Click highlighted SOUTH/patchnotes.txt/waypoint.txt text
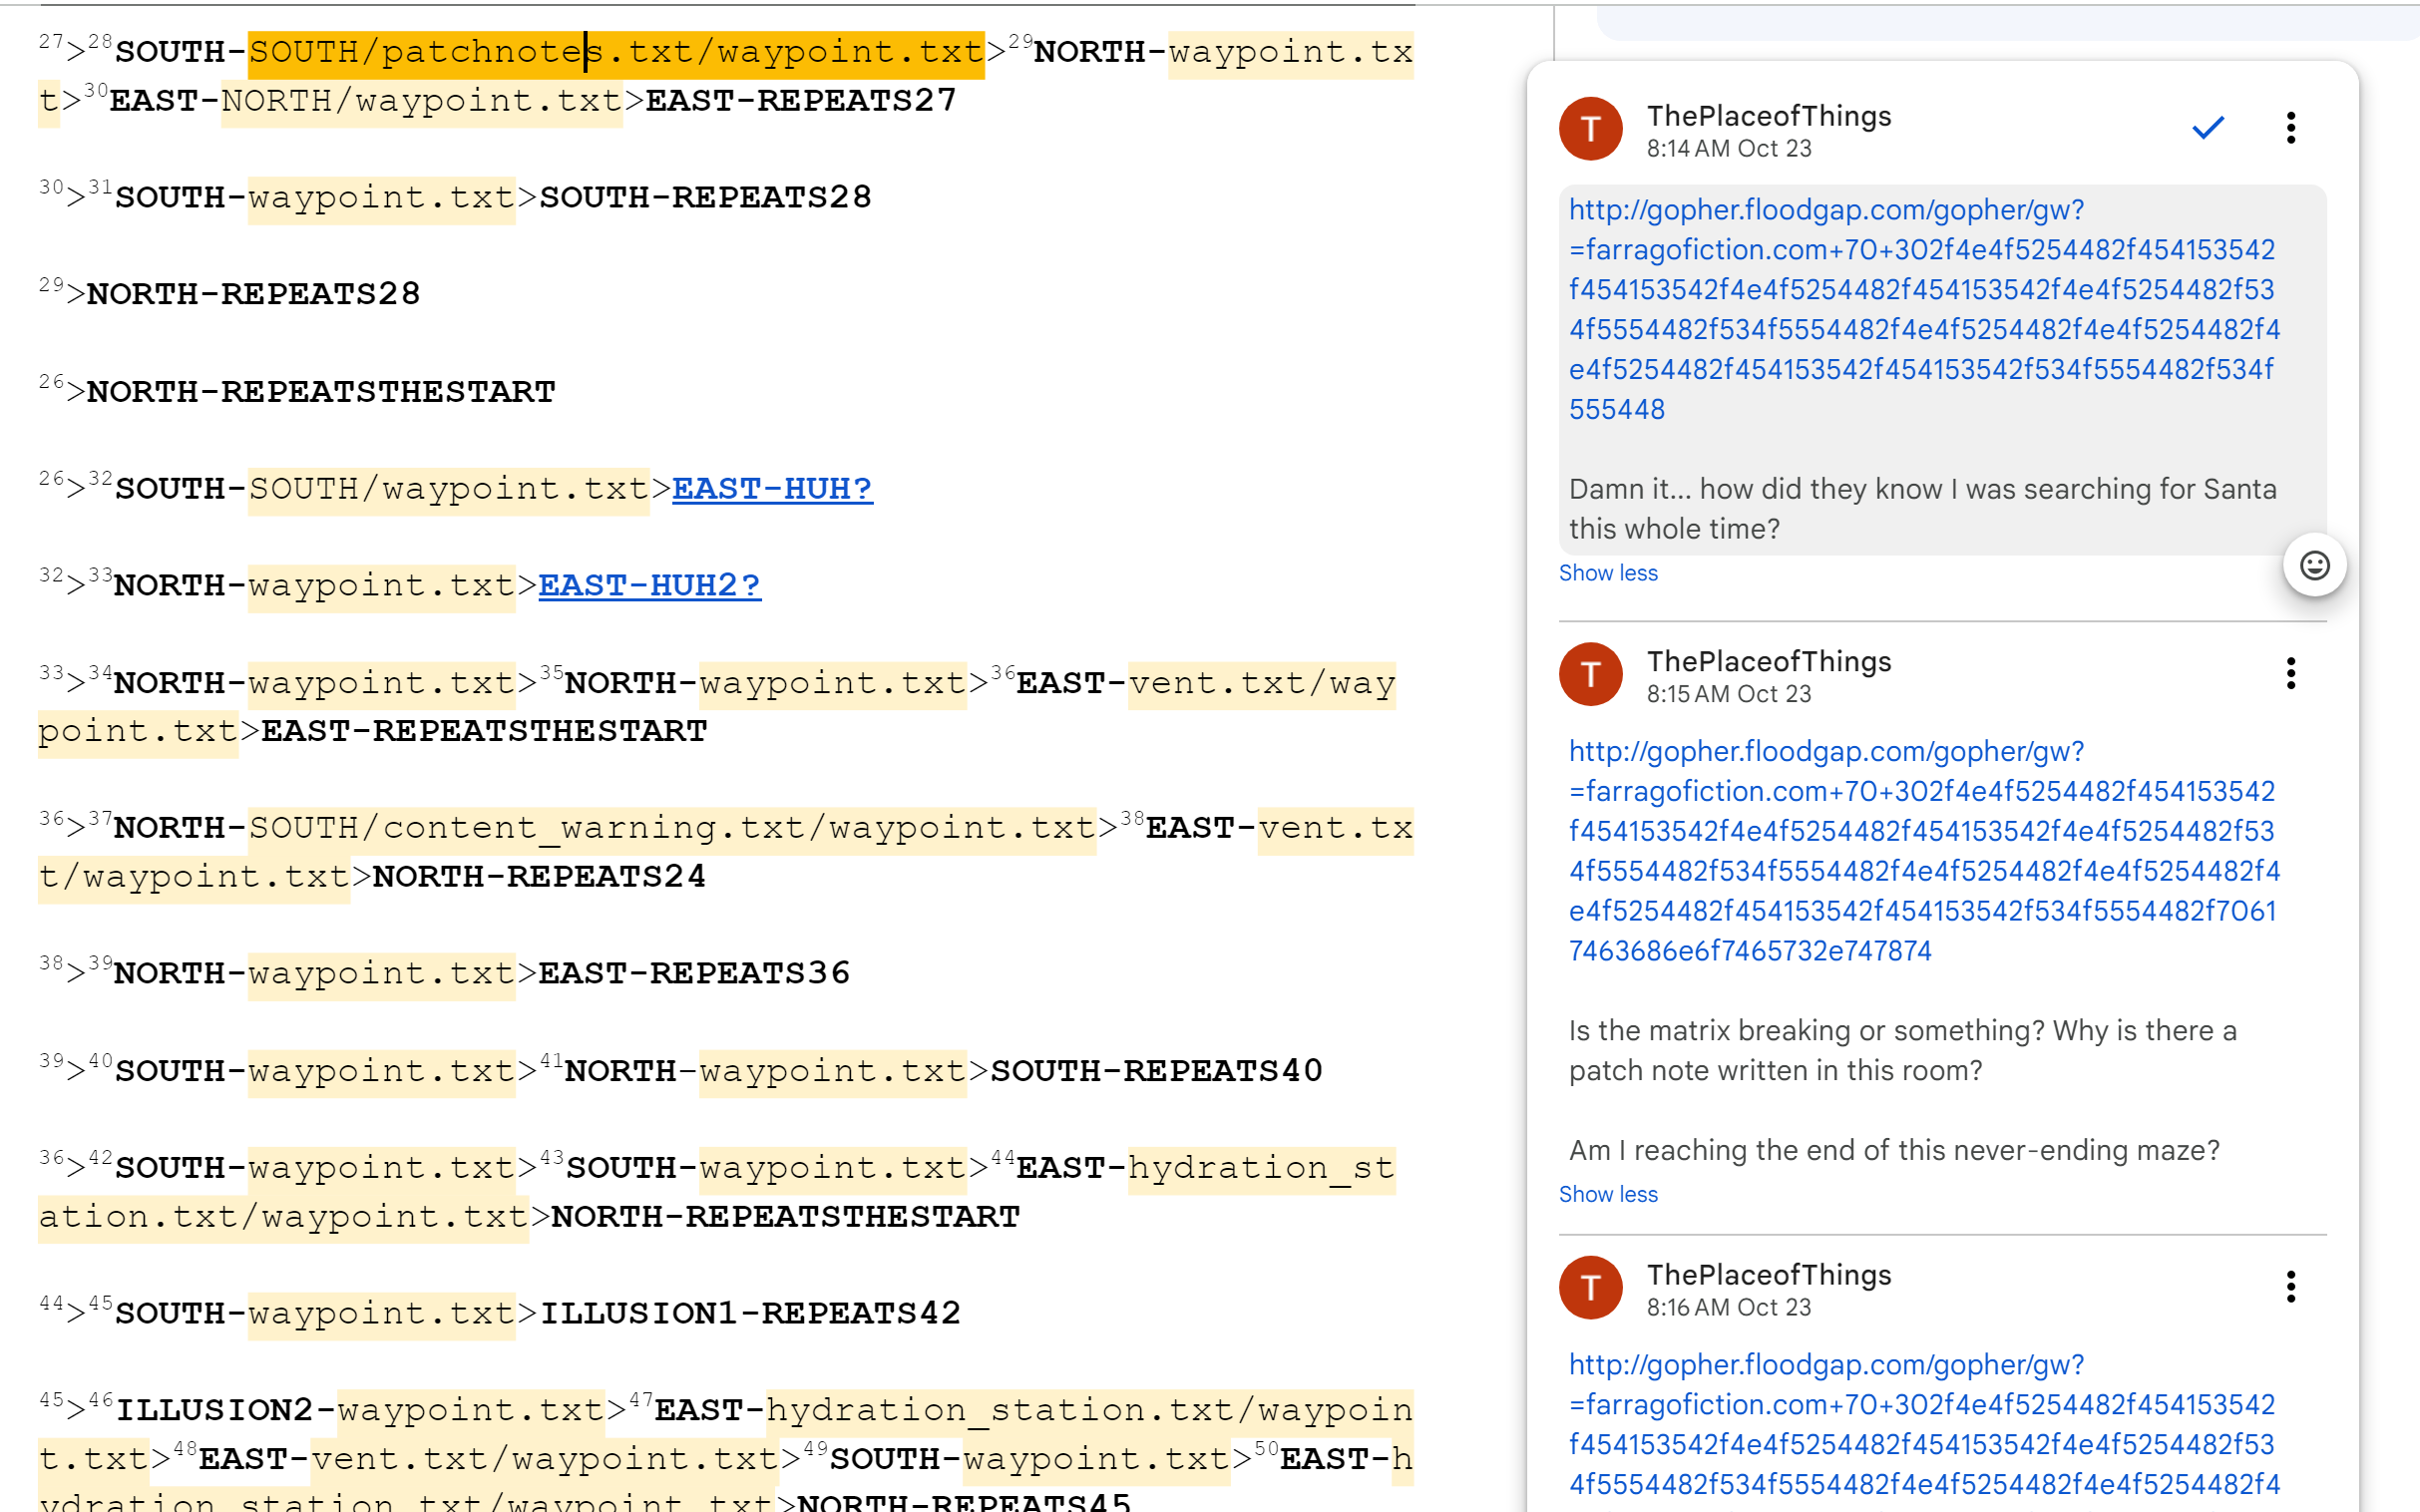The width and height of the screenshot is (2420, 1512). (615, 52)
